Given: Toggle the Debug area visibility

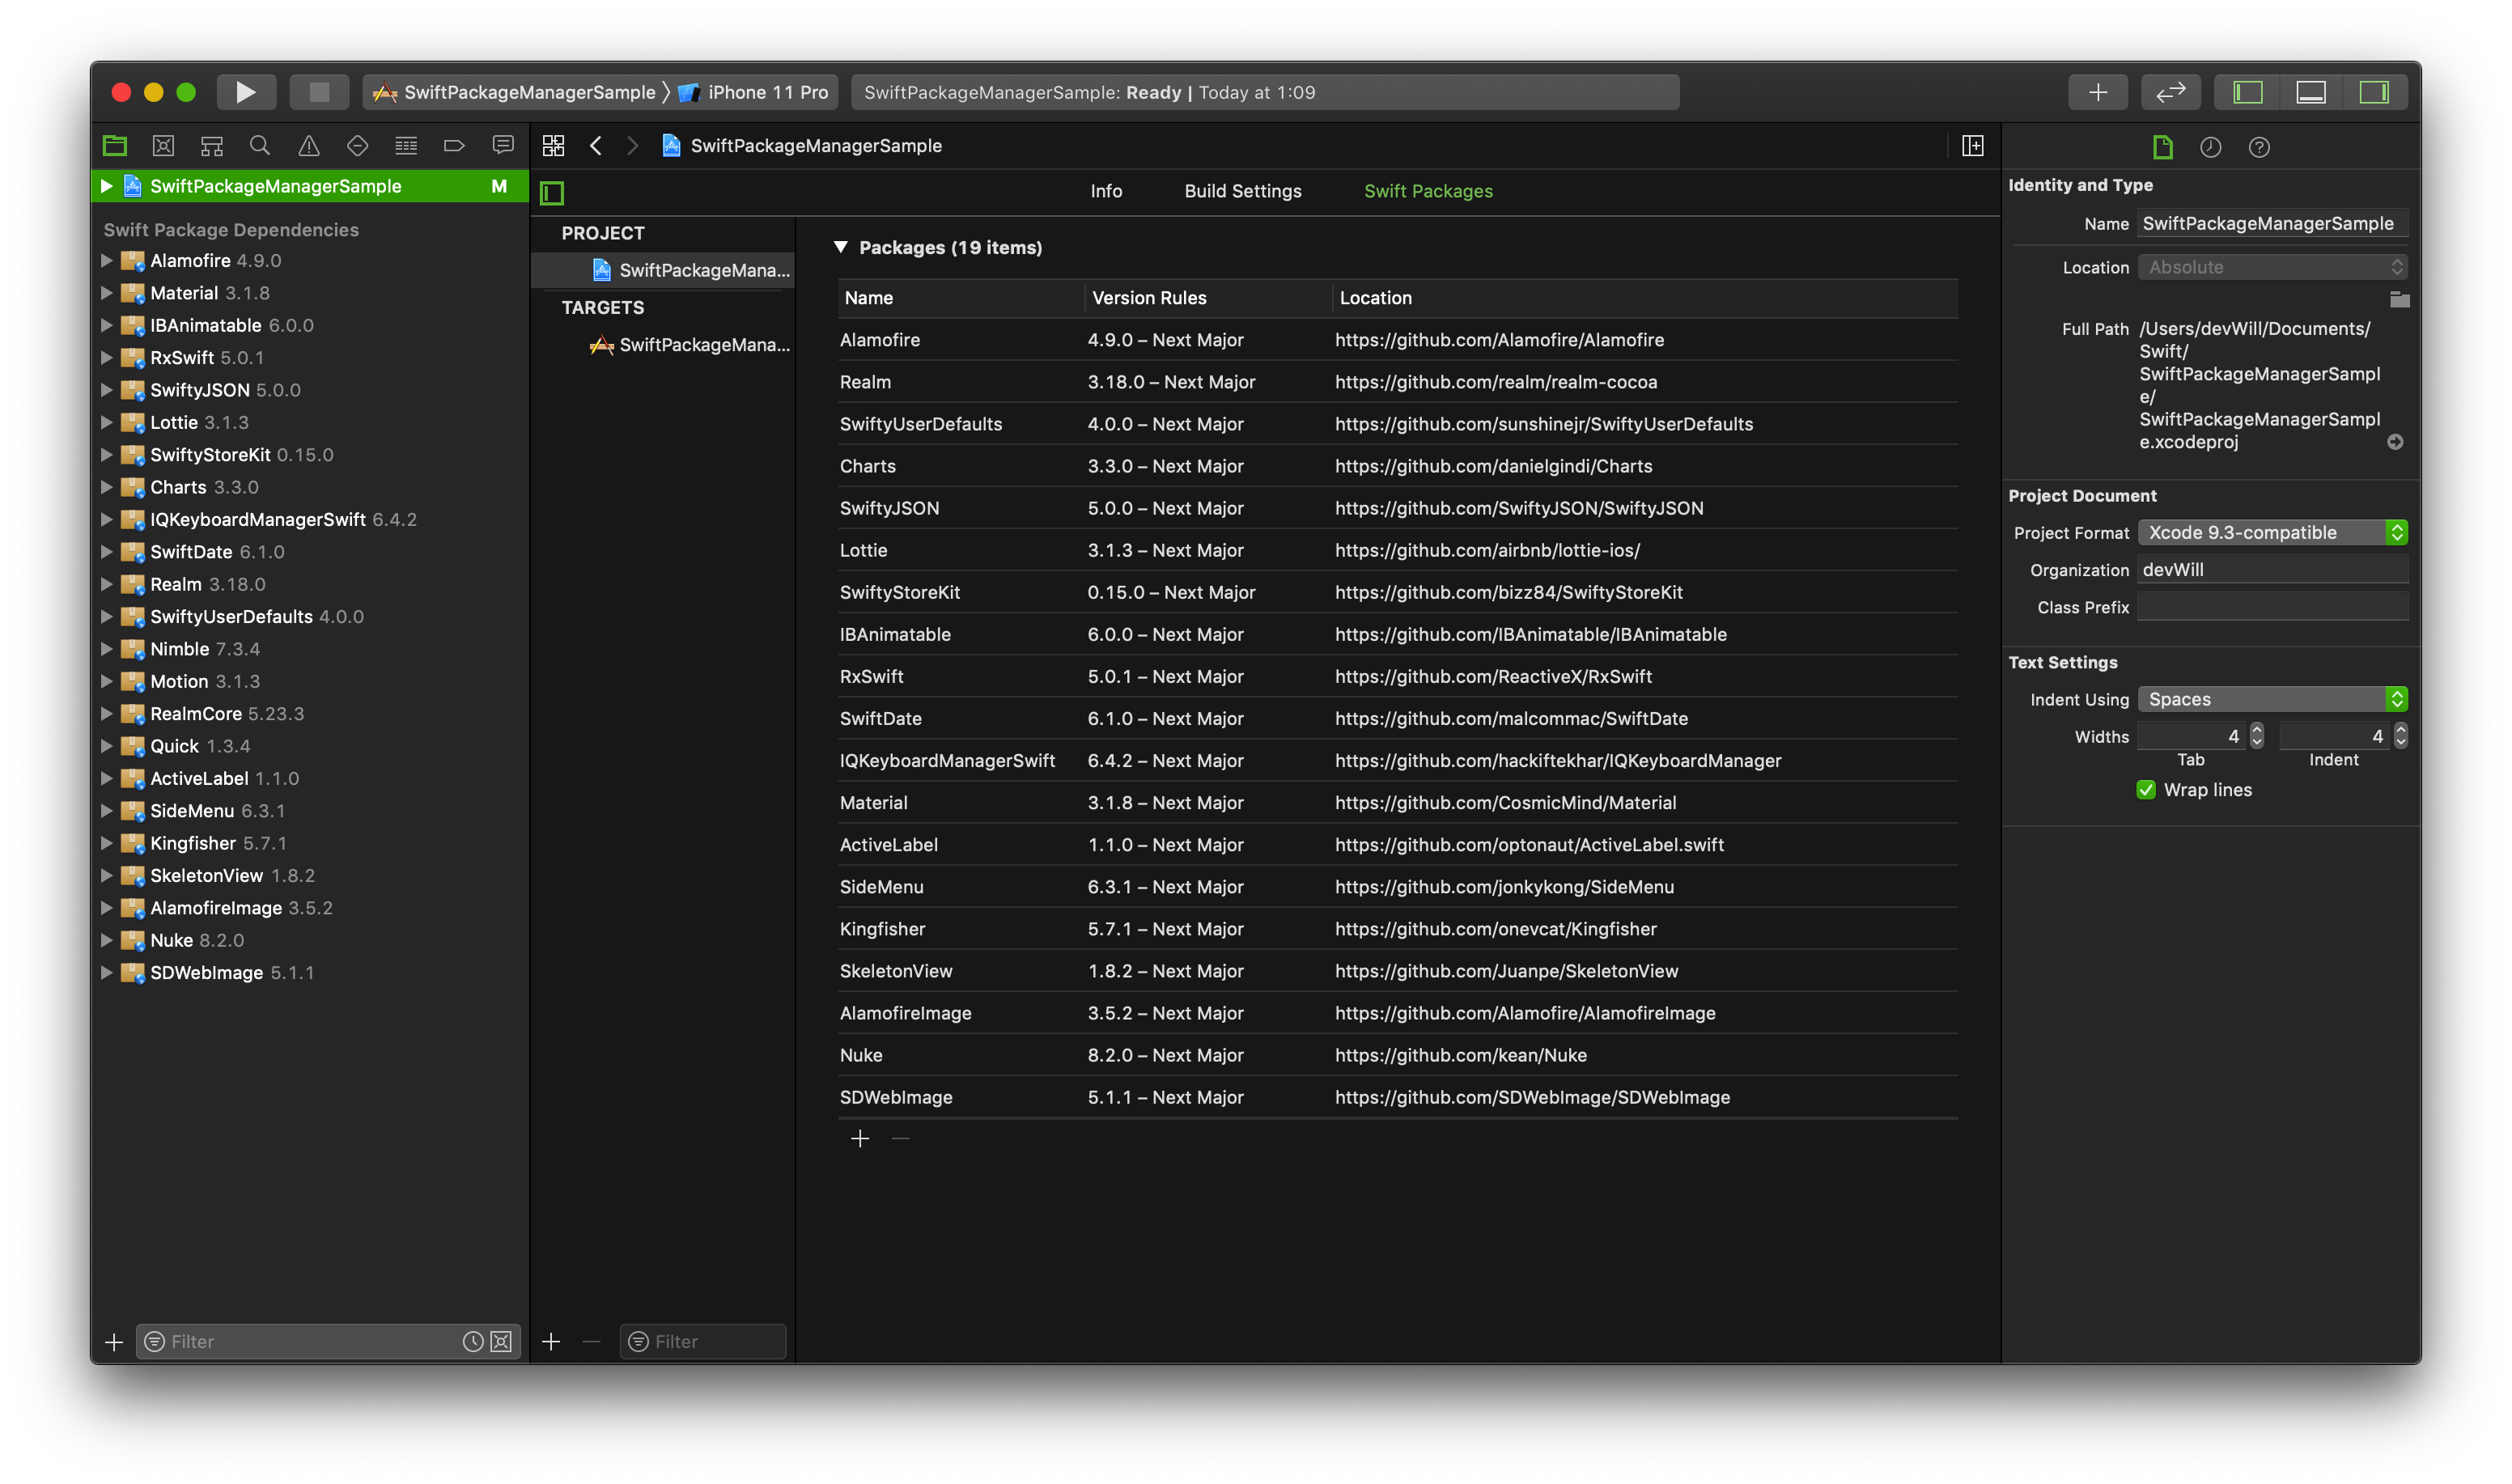Looking at the screenshot, I should 2310,92.
